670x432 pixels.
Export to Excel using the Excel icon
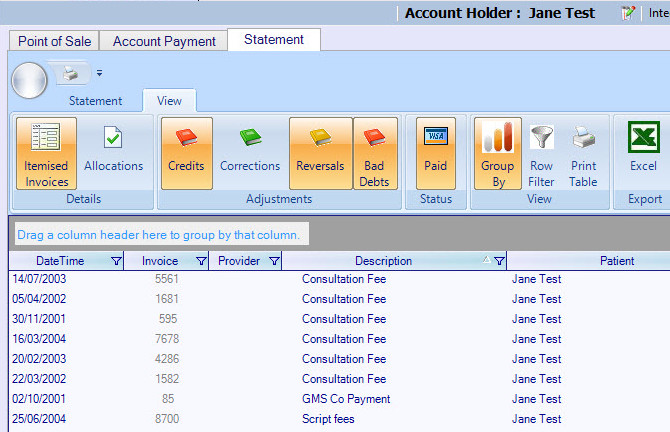(x=644, y=147)
